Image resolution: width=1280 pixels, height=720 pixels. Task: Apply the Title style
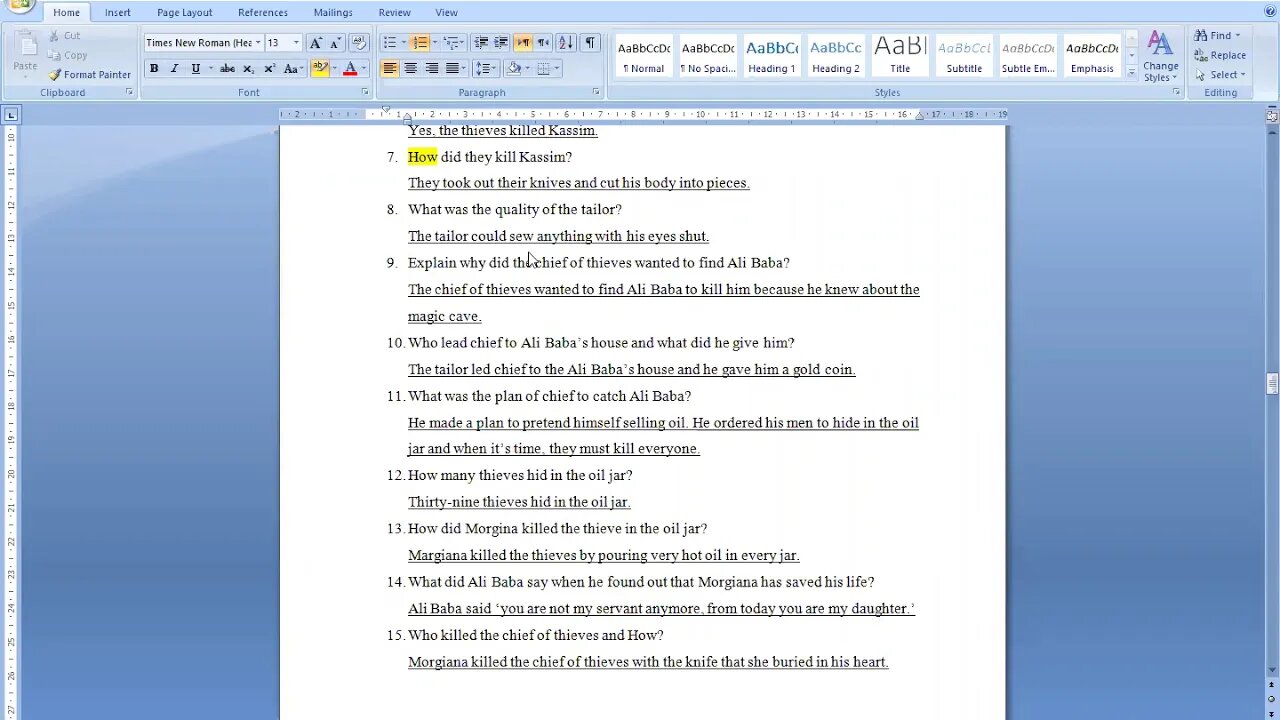[x=900, y=56]
